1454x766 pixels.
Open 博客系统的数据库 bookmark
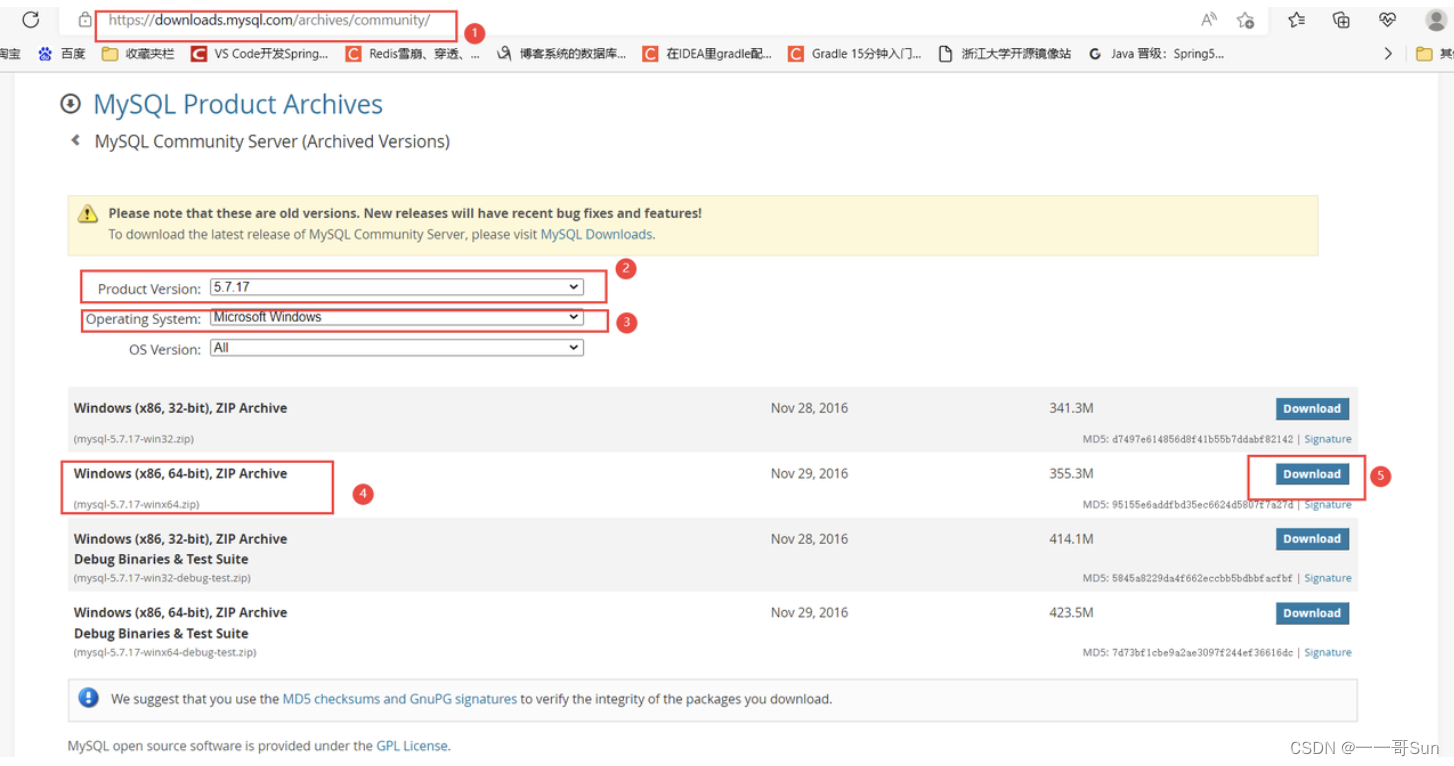(562, 54)
